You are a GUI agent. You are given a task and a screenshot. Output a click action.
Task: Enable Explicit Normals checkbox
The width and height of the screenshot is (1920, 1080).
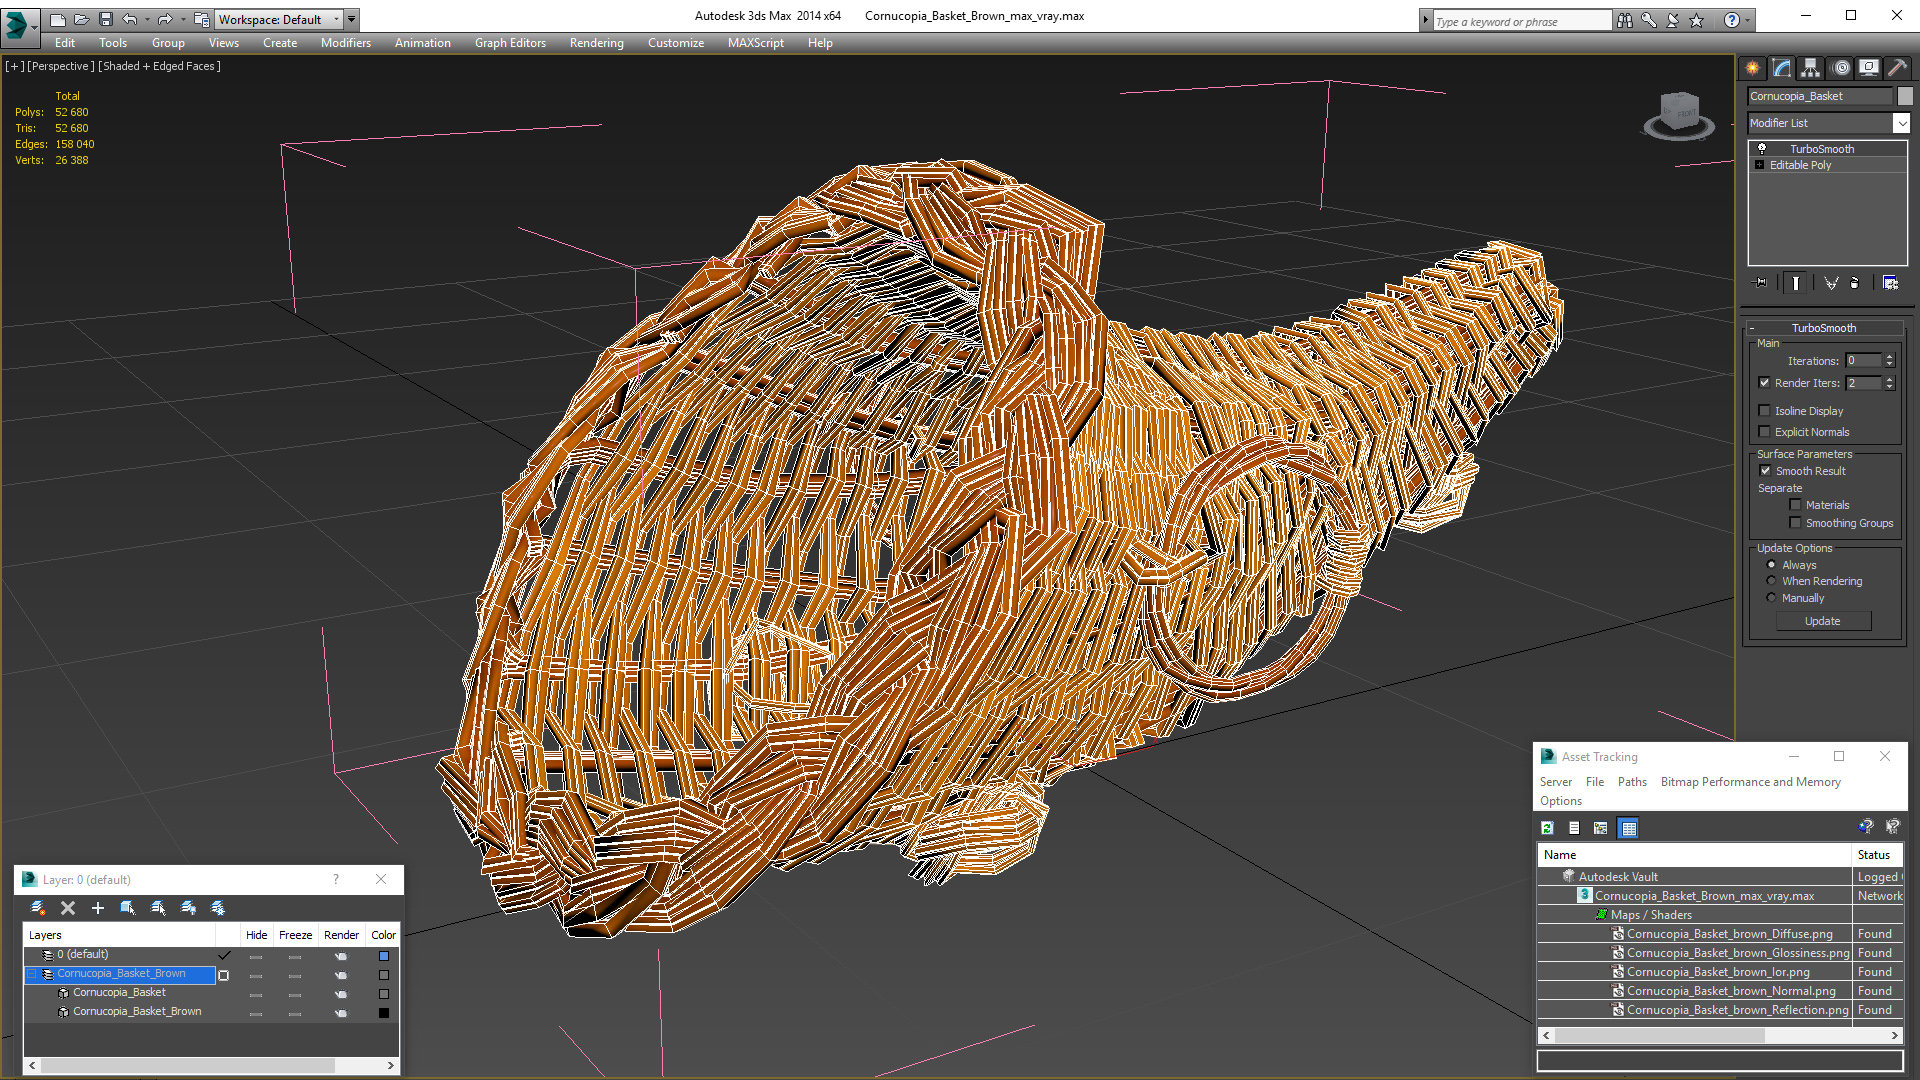coord(1765,432)
